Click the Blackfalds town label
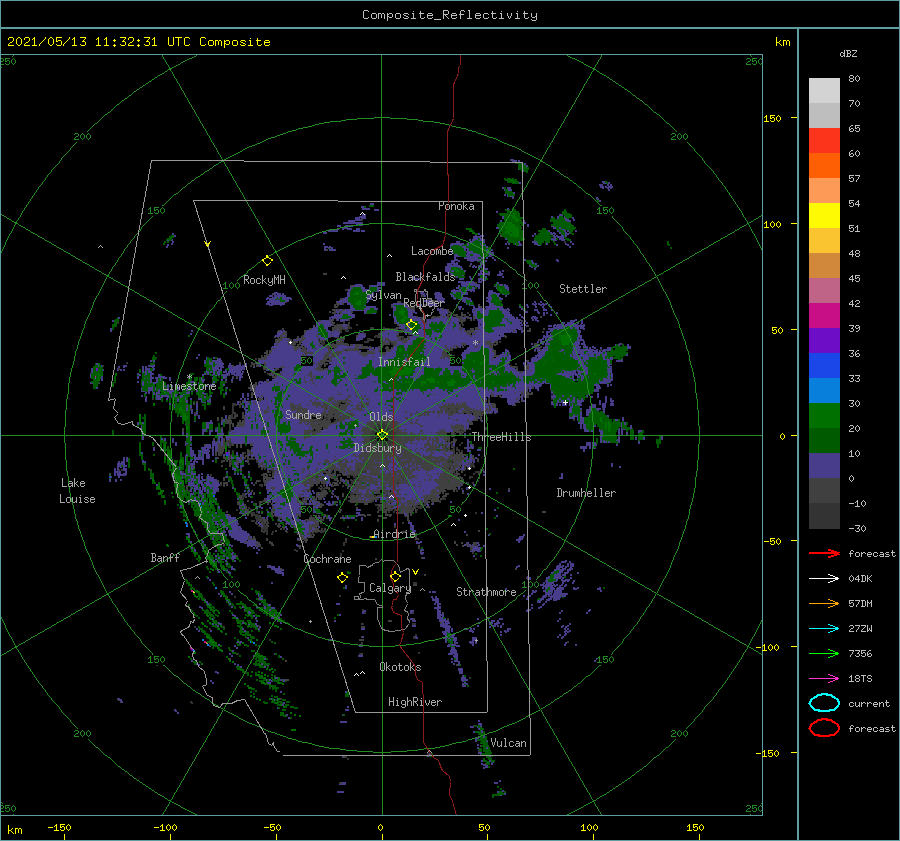 (425, 277)
